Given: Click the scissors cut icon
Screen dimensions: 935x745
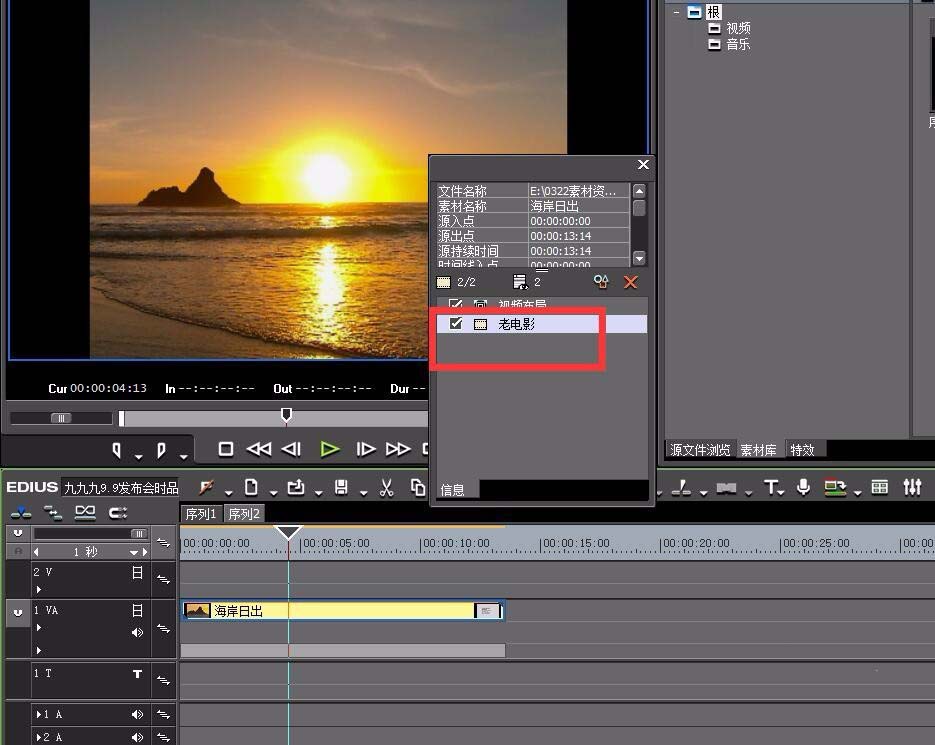Looking at the screenshot, I should point(387,487).
